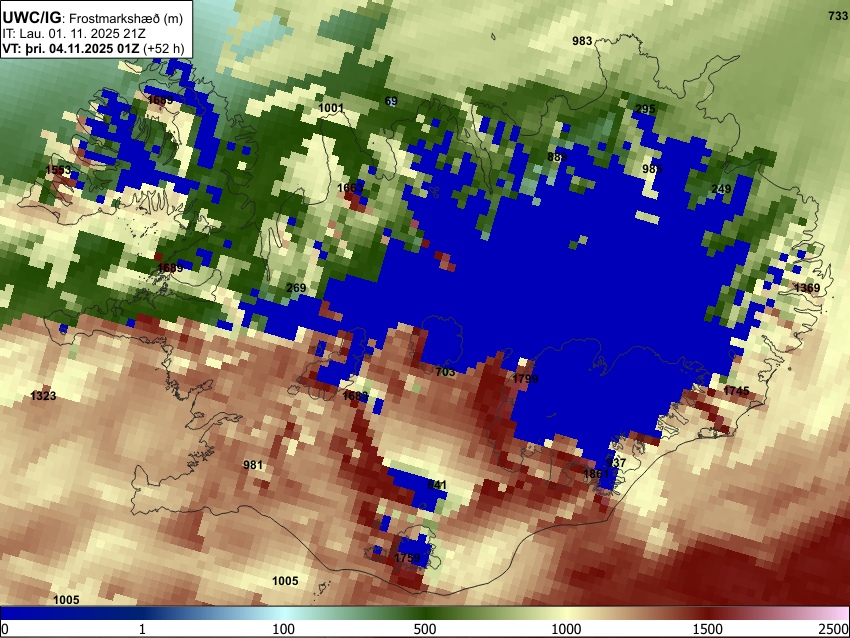Click the 2500 tick on the color scale
Image resolution: width=850 pixels, height=638 pixels.
pos(835,629)
